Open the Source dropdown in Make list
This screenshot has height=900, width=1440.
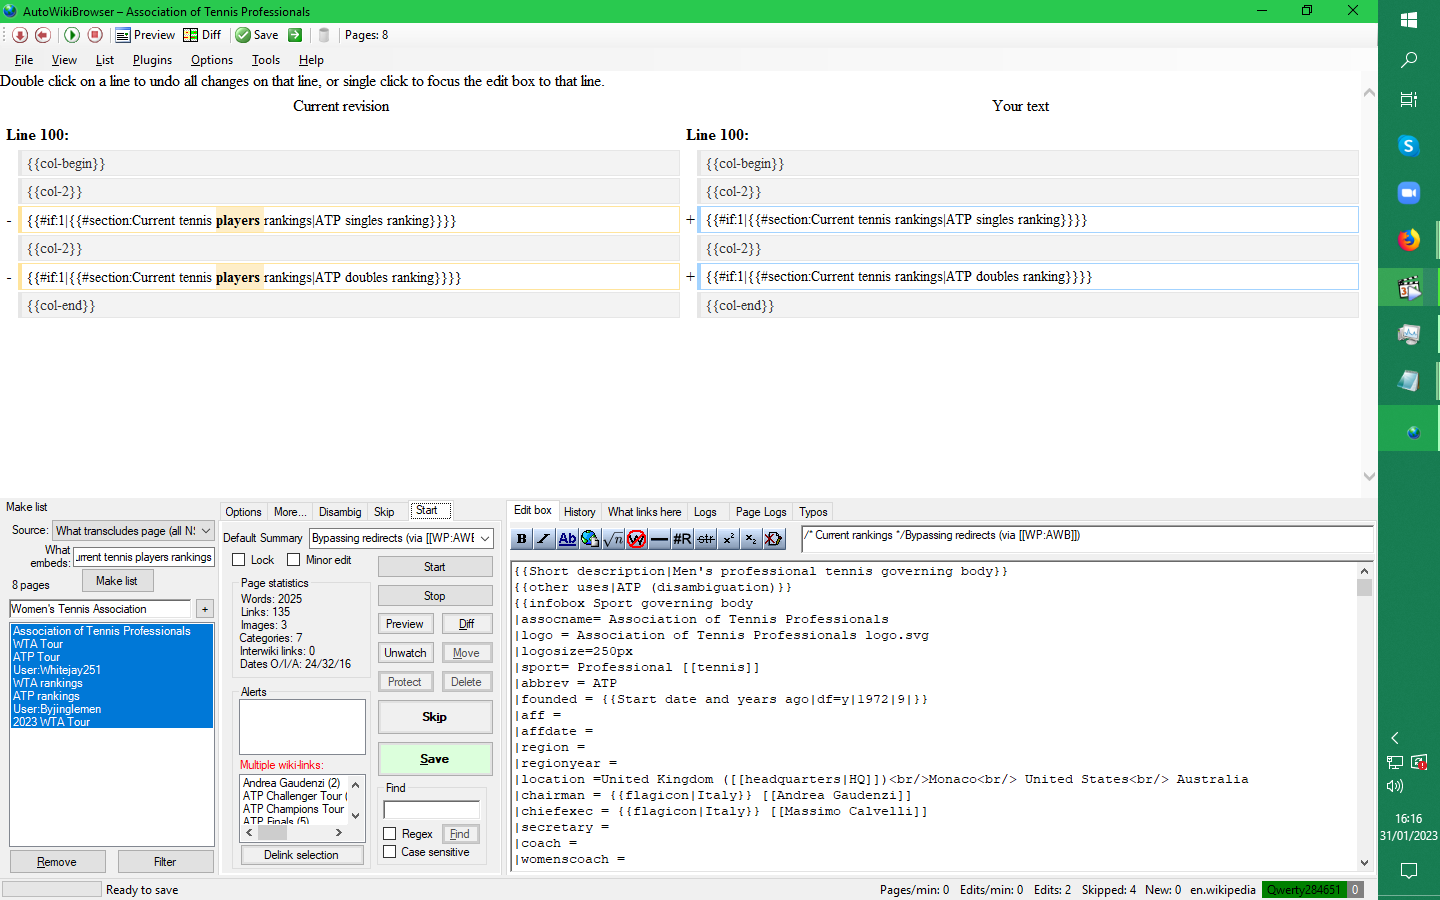(134, 531)
